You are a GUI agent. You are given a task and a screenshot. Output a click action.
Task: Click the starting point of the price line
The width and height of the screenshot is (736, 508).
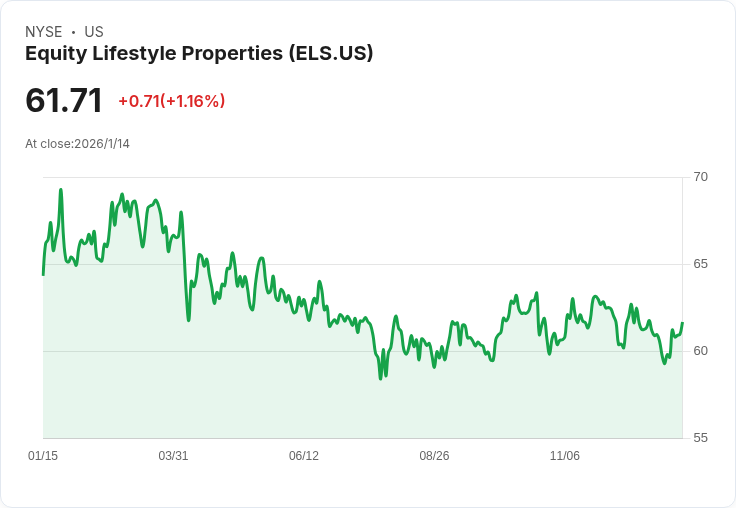tap(43, 274)
